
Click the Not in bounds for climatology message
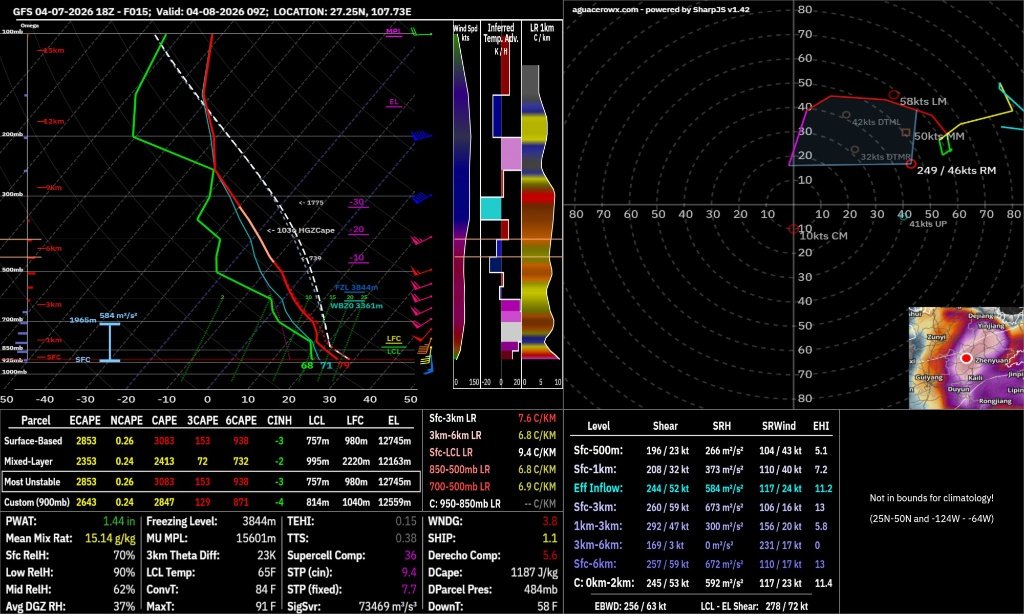(x=931, y=498)
